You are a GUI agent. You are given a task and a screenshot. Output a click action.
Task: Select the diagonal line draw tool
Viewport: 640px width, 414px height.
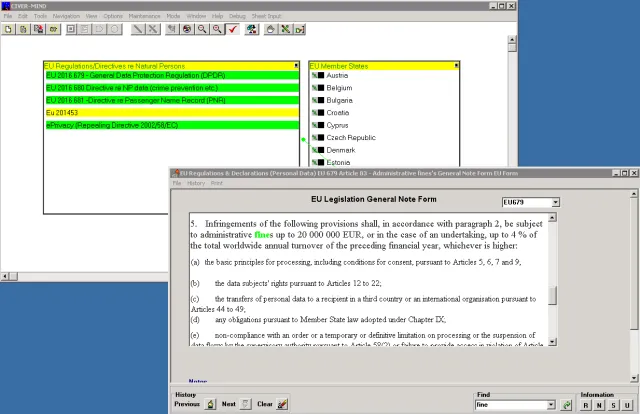138,29
